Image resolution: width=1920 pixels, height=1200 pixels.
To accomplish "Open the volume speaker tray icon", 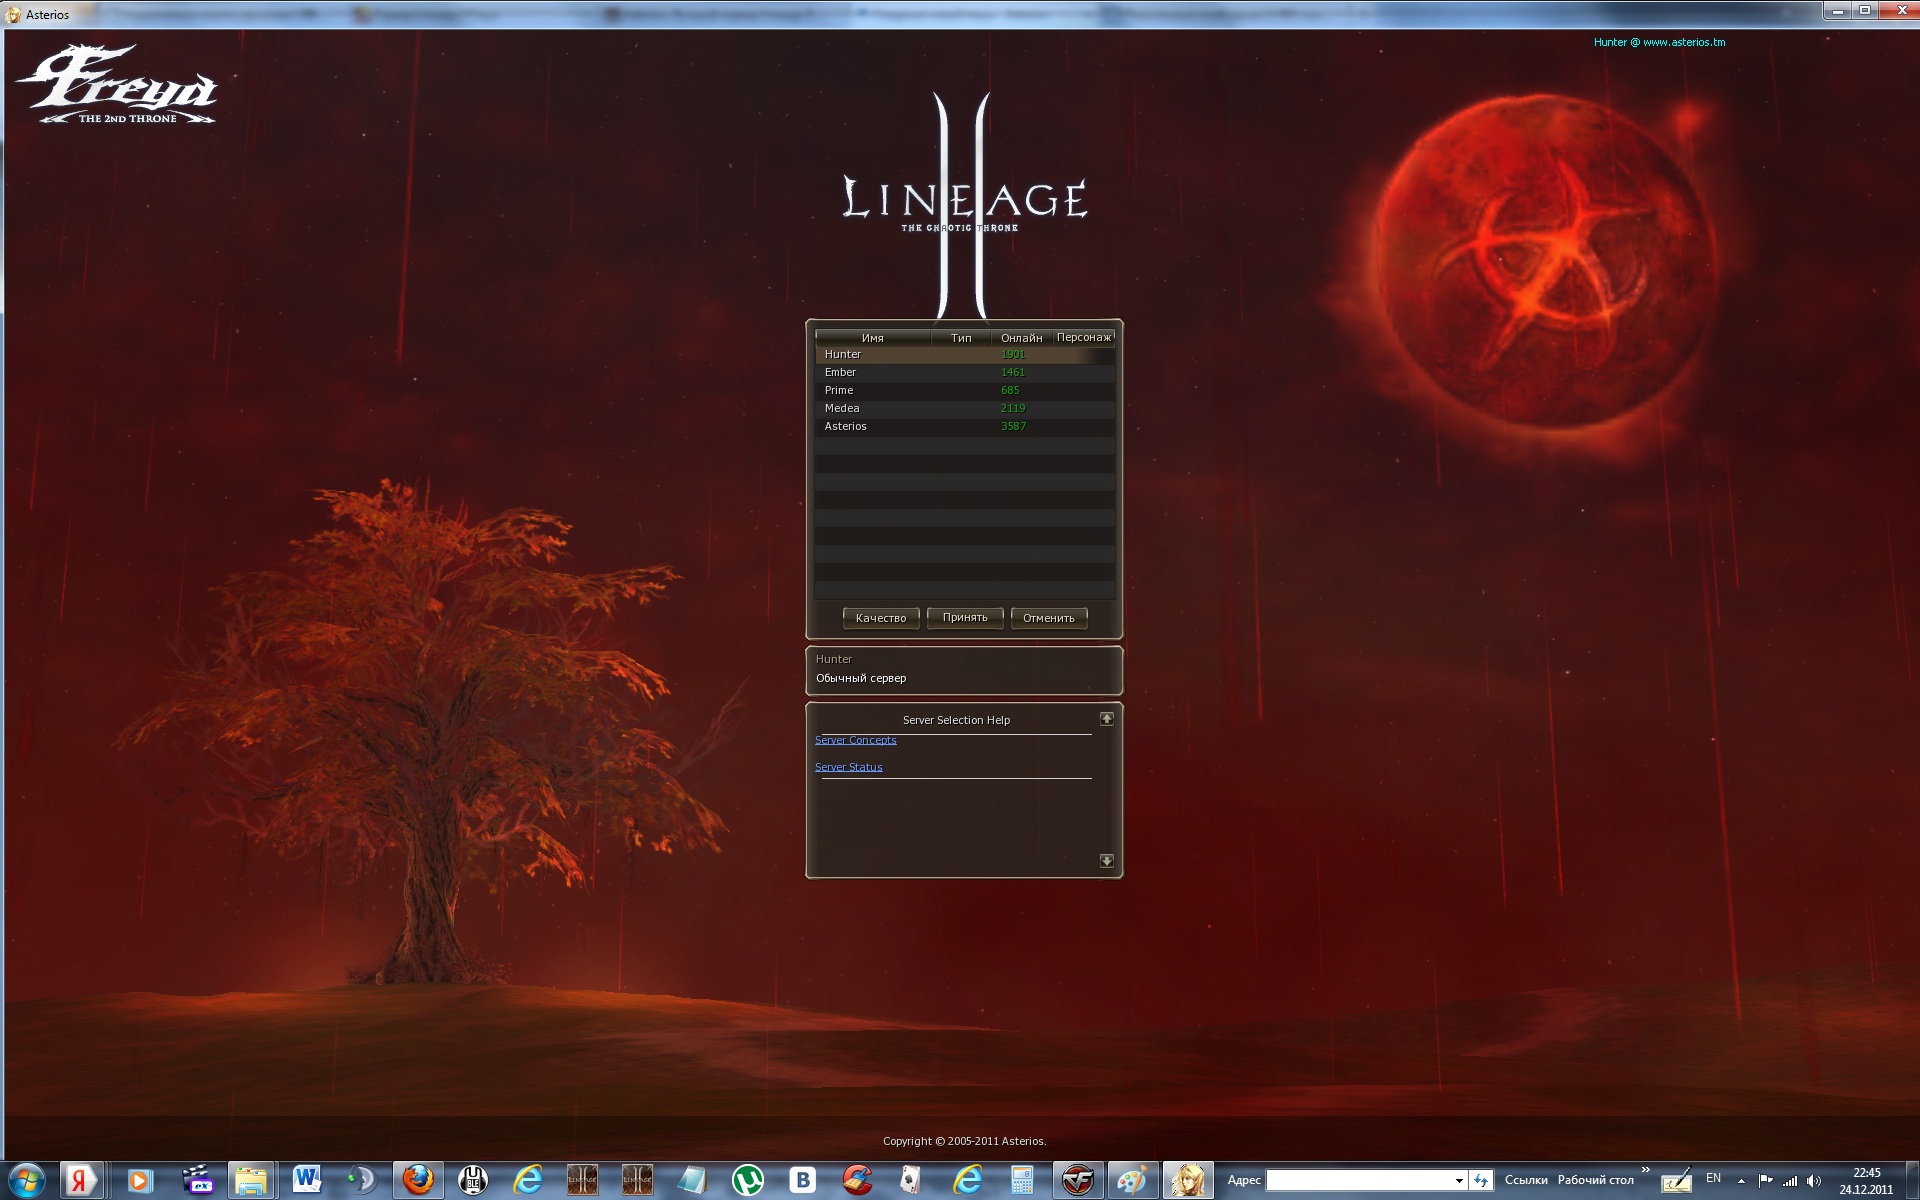I will [1814, 1181].
